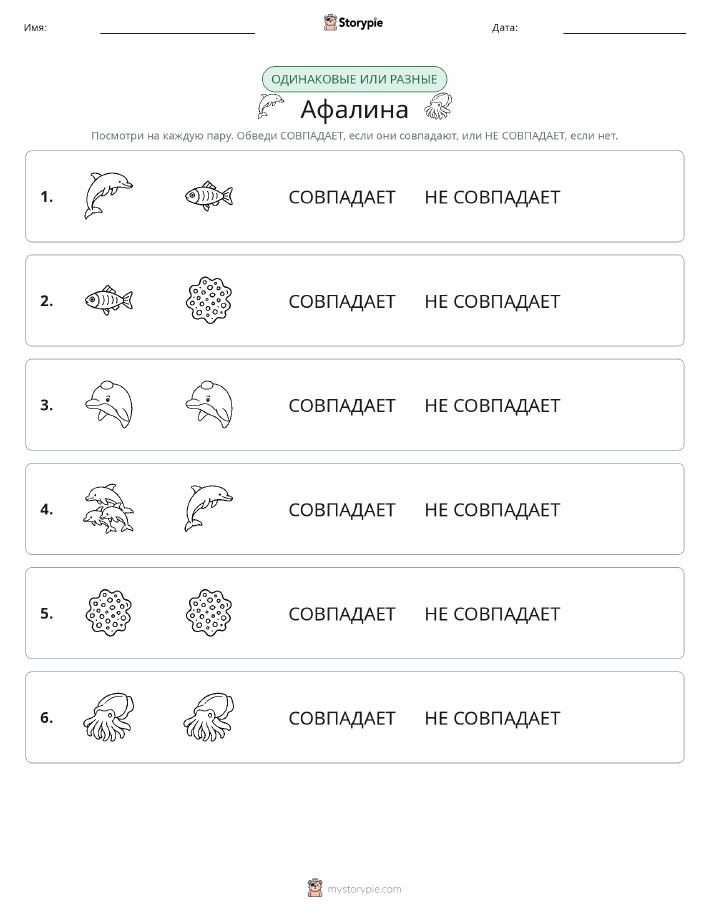Click the small squid icon beside the title
Viewport: 709px width, 917px height.
pyautogui.click(x=438, y=106)
